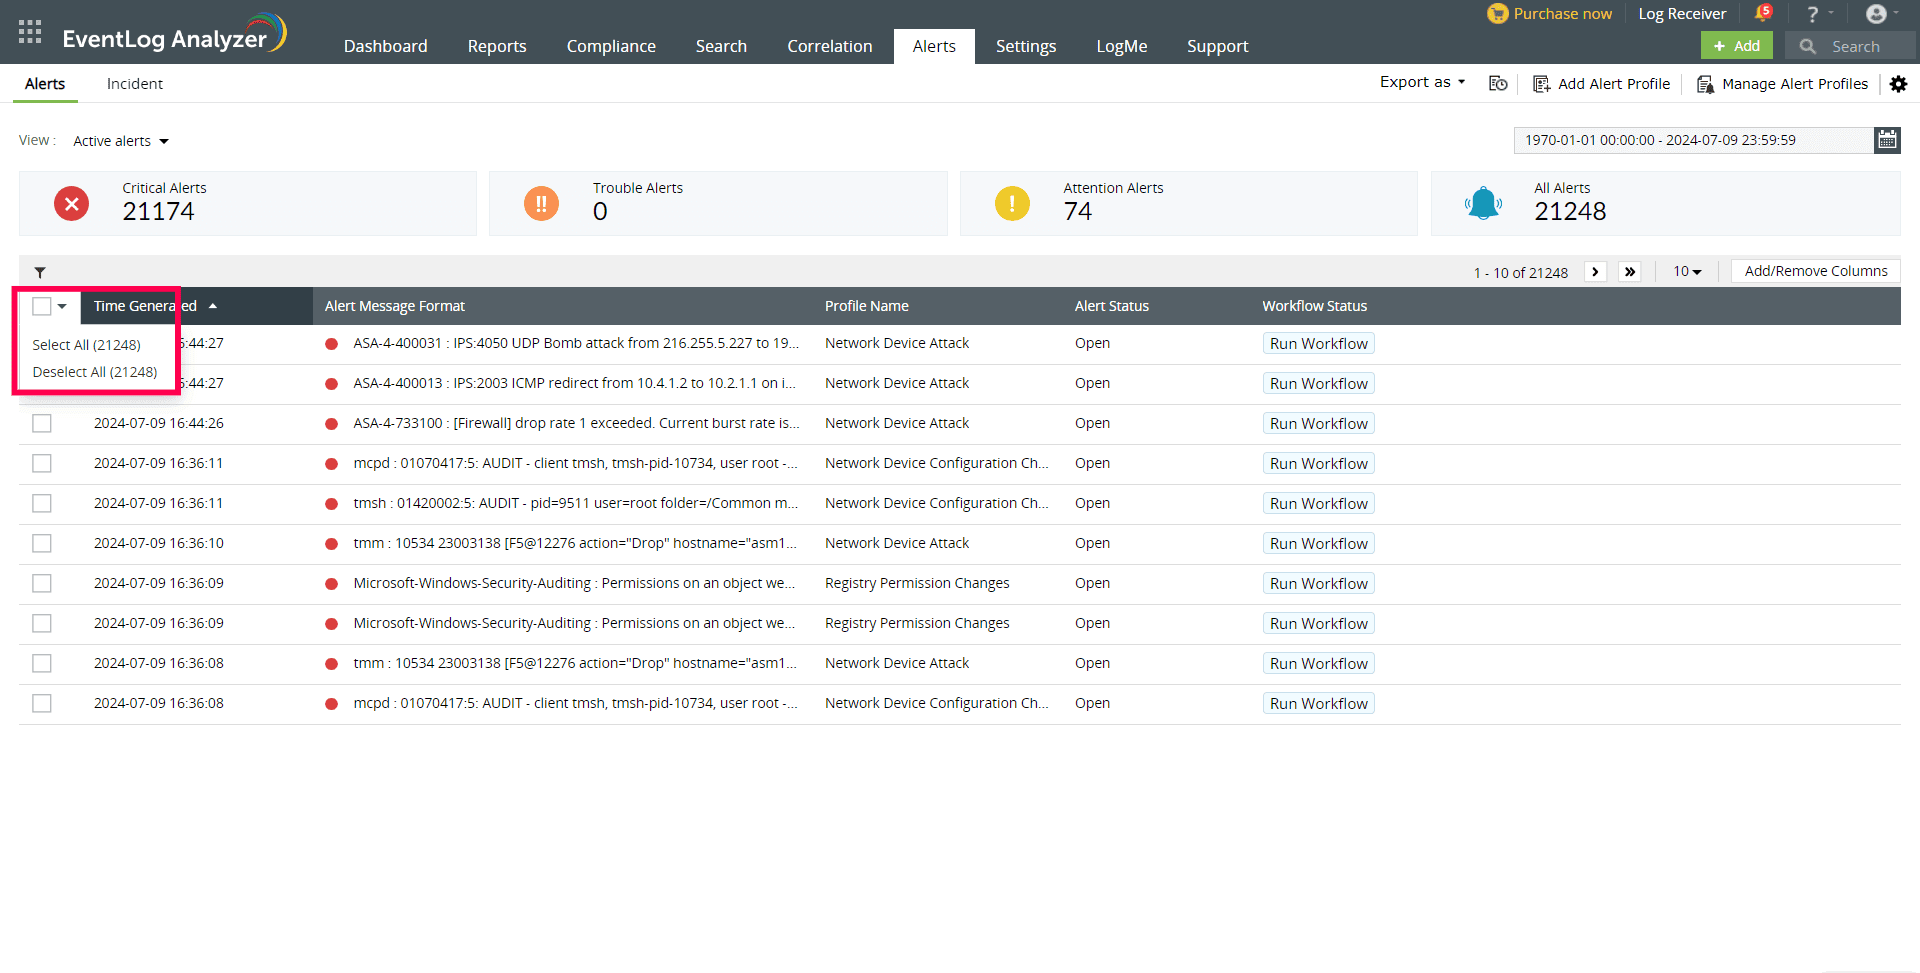Click the Add Alert Profile button
Screen dimensions: 1920x973
click(x=1602, y=84)
